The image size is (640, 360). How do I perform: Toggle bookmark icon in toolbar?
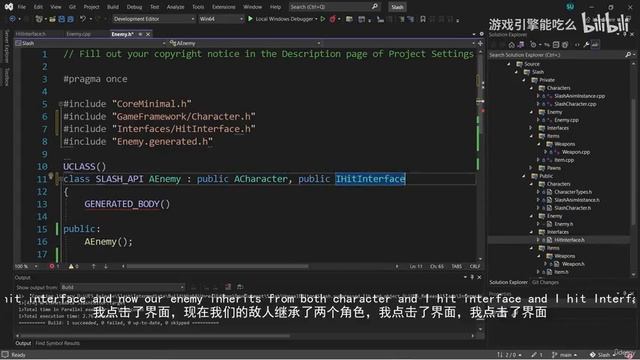(x=423, y=19)
